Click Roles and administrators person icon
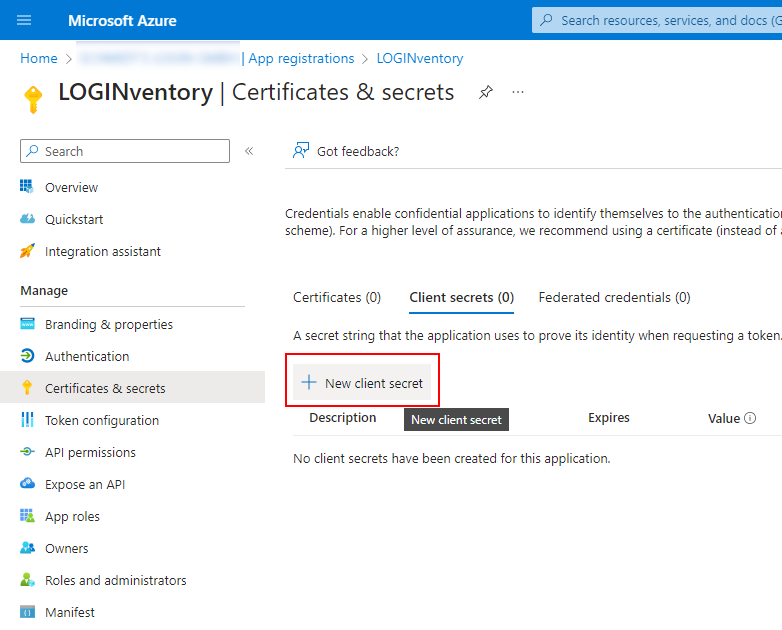This screenshot has height=630, width=782. [x=27, y=580]
